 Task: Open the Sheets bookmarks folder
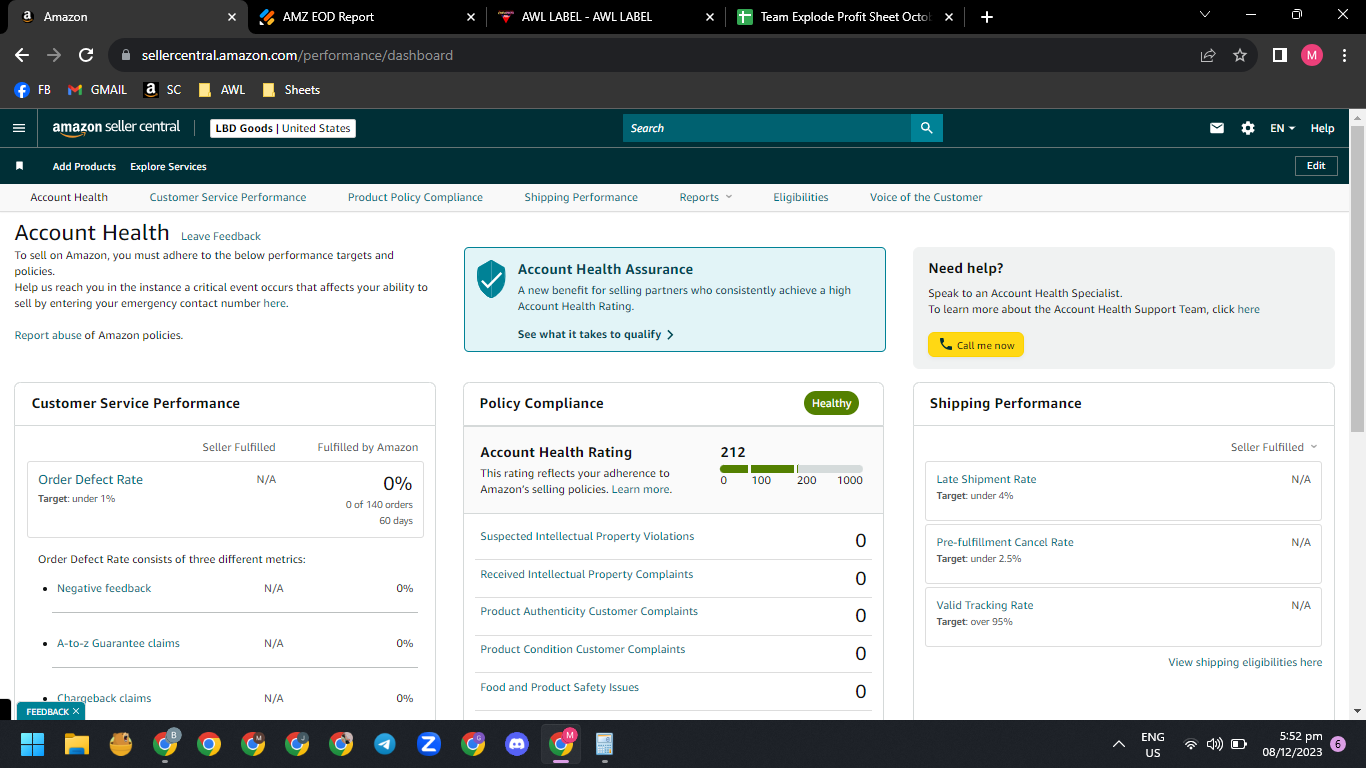(x=291, y=89)
